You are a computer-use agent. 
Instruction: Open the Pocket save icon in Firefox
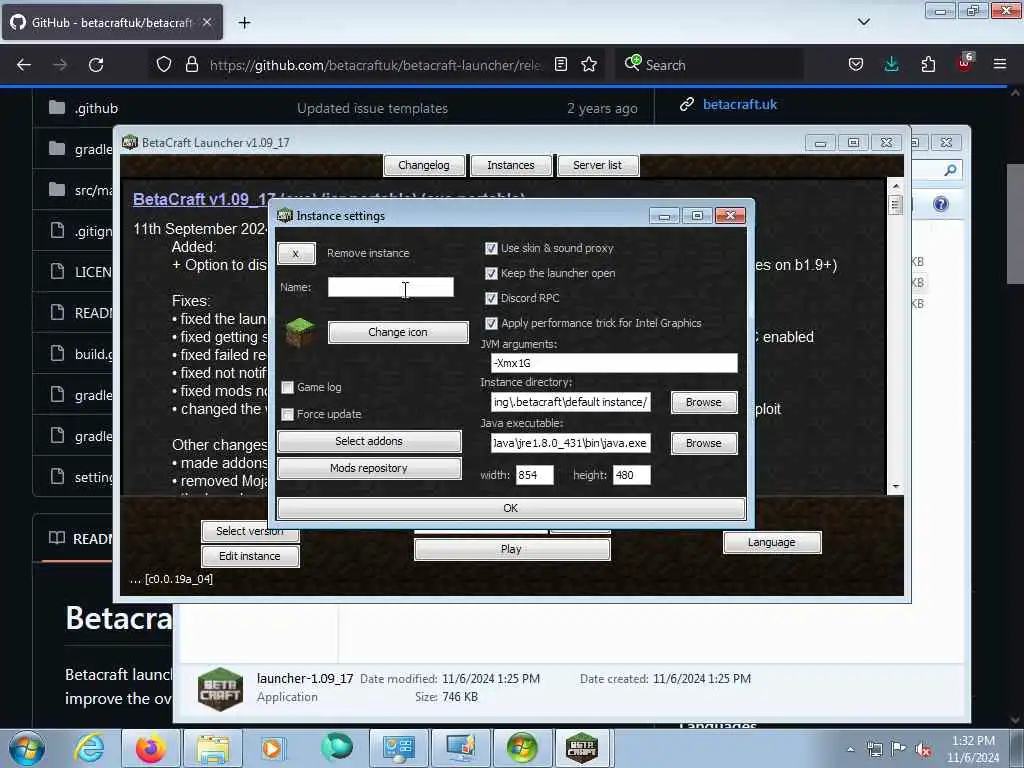coord(856,65)
